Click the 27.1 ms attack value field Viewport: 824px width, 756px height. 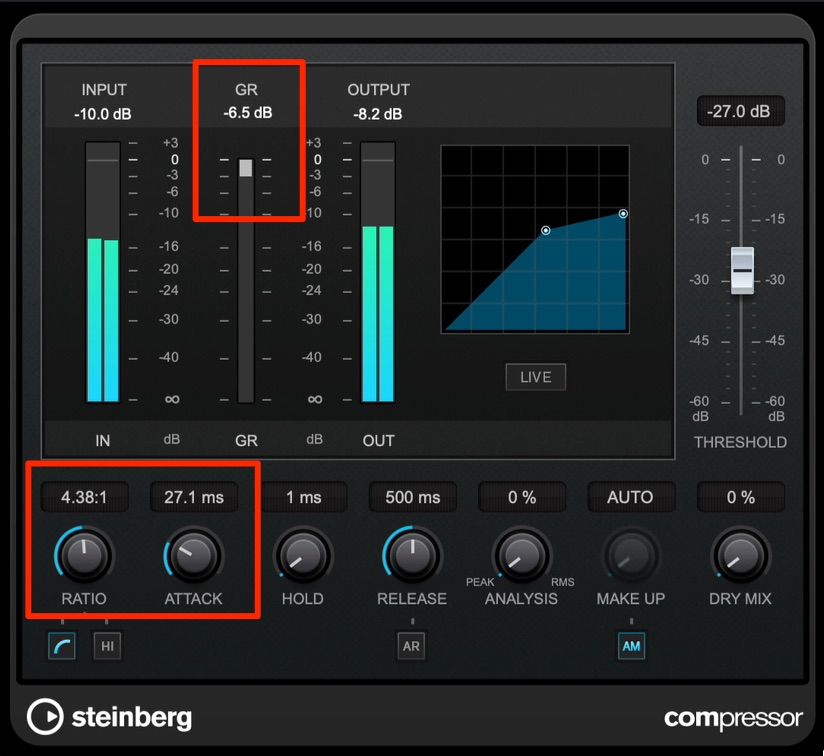194,497
